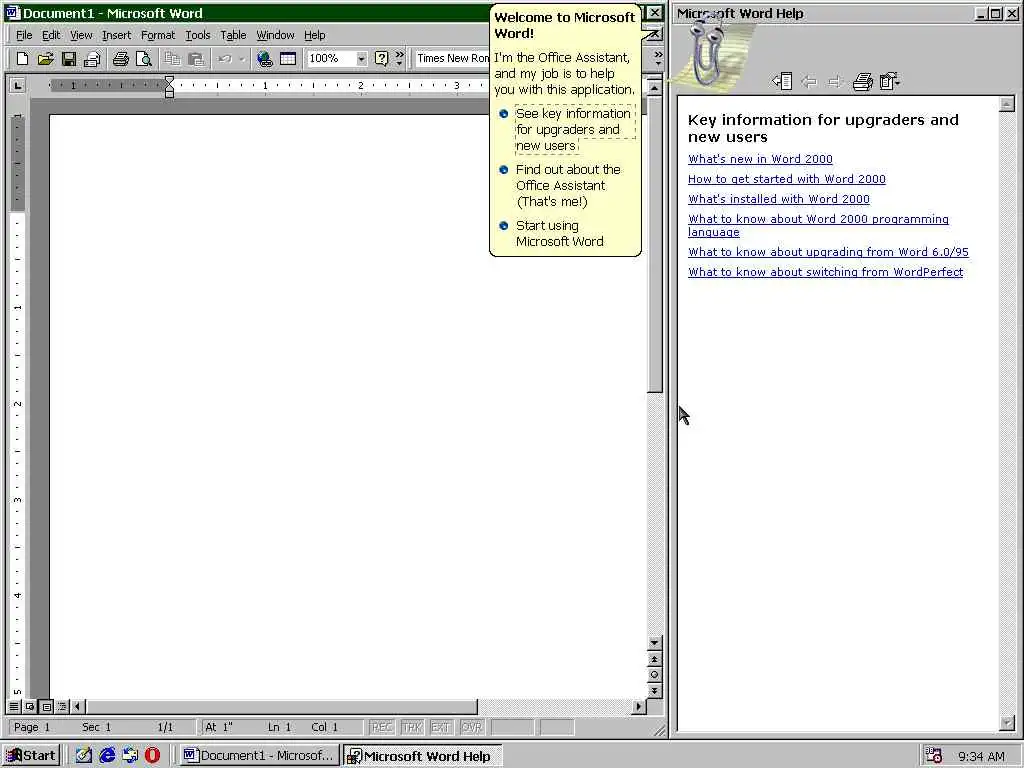Image resolution: width=1024 pixels, height=768 pixels.
Task: Open 'upgrading from Word 6.0/95' link
Action: tap(828, 252)
